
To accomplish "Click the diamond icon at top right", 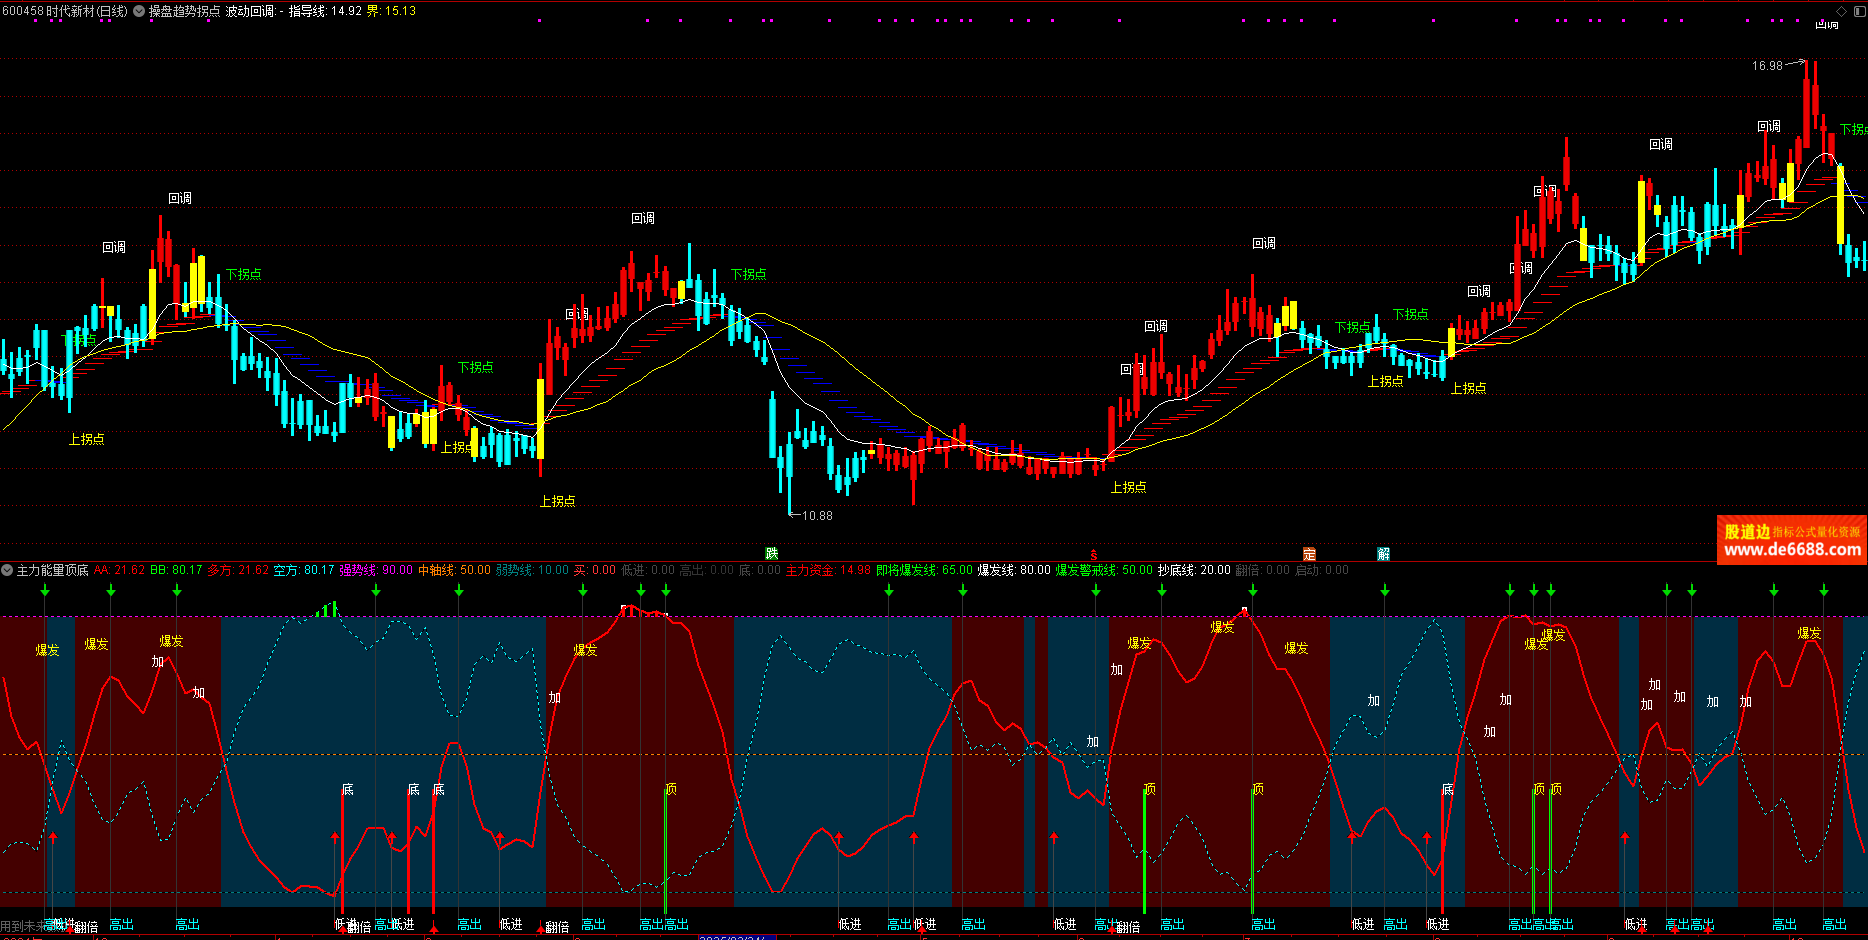I will (1842, 11).
